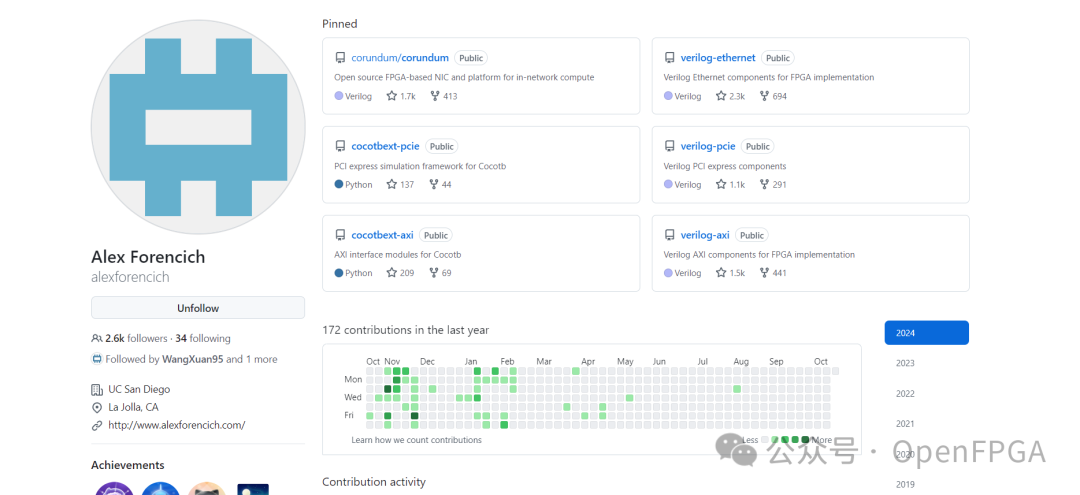Click the La Jolla location pin icon

[96, 407]
